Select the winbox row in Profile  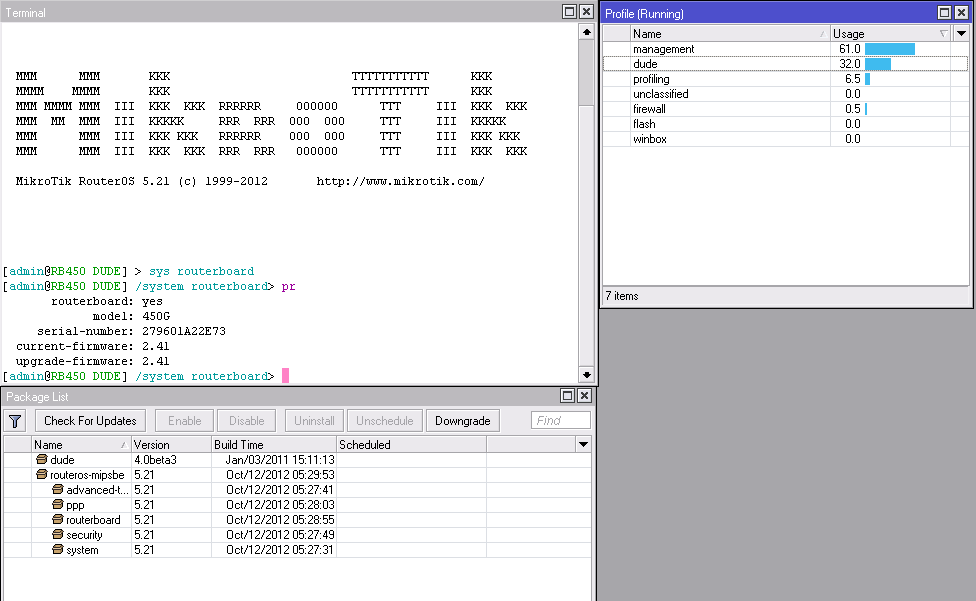[786, 139]
